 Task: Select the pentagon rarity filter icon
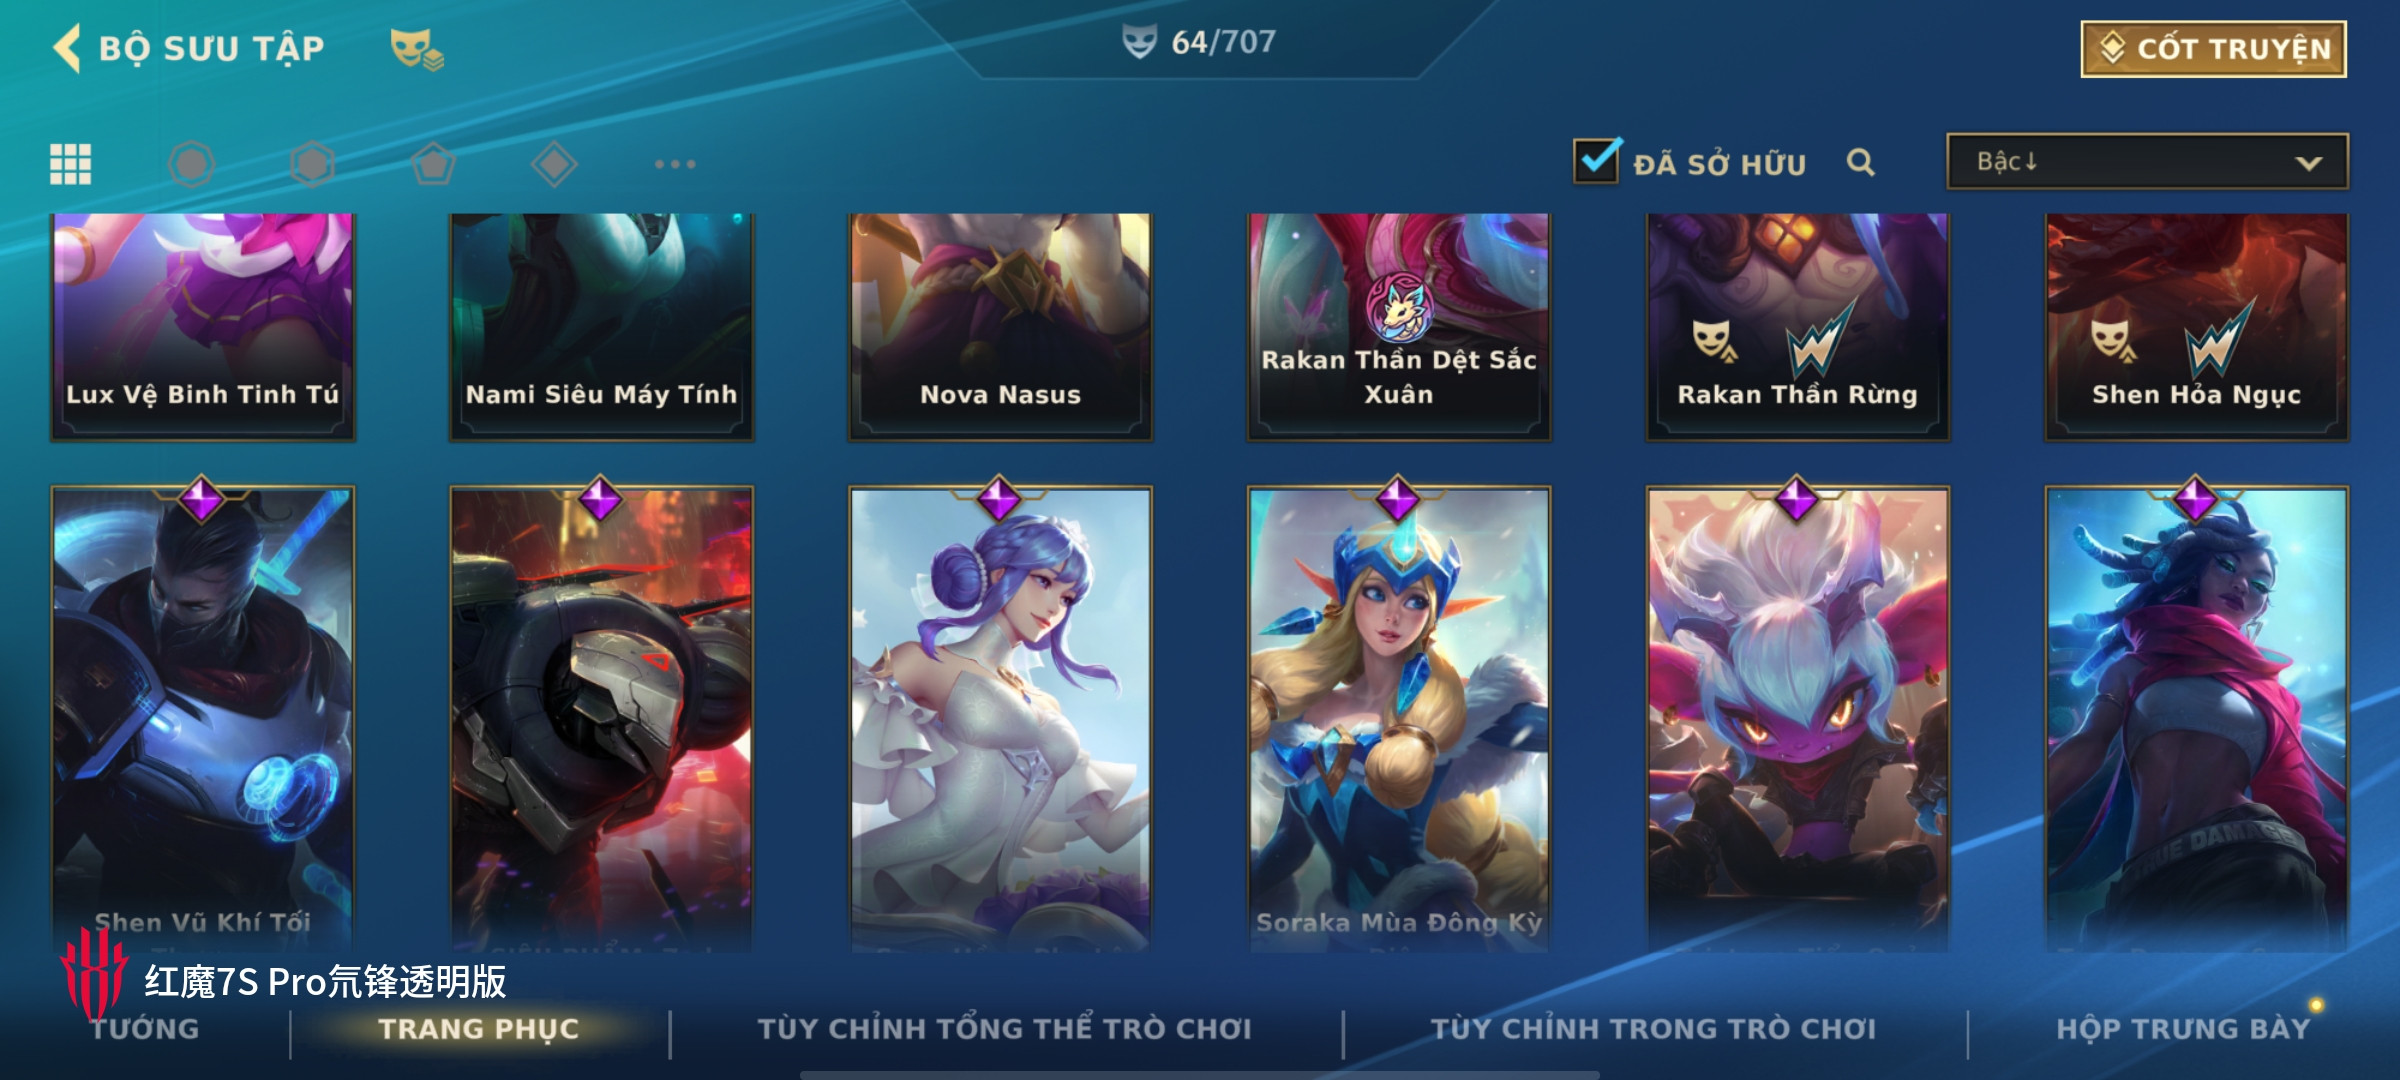433,164
